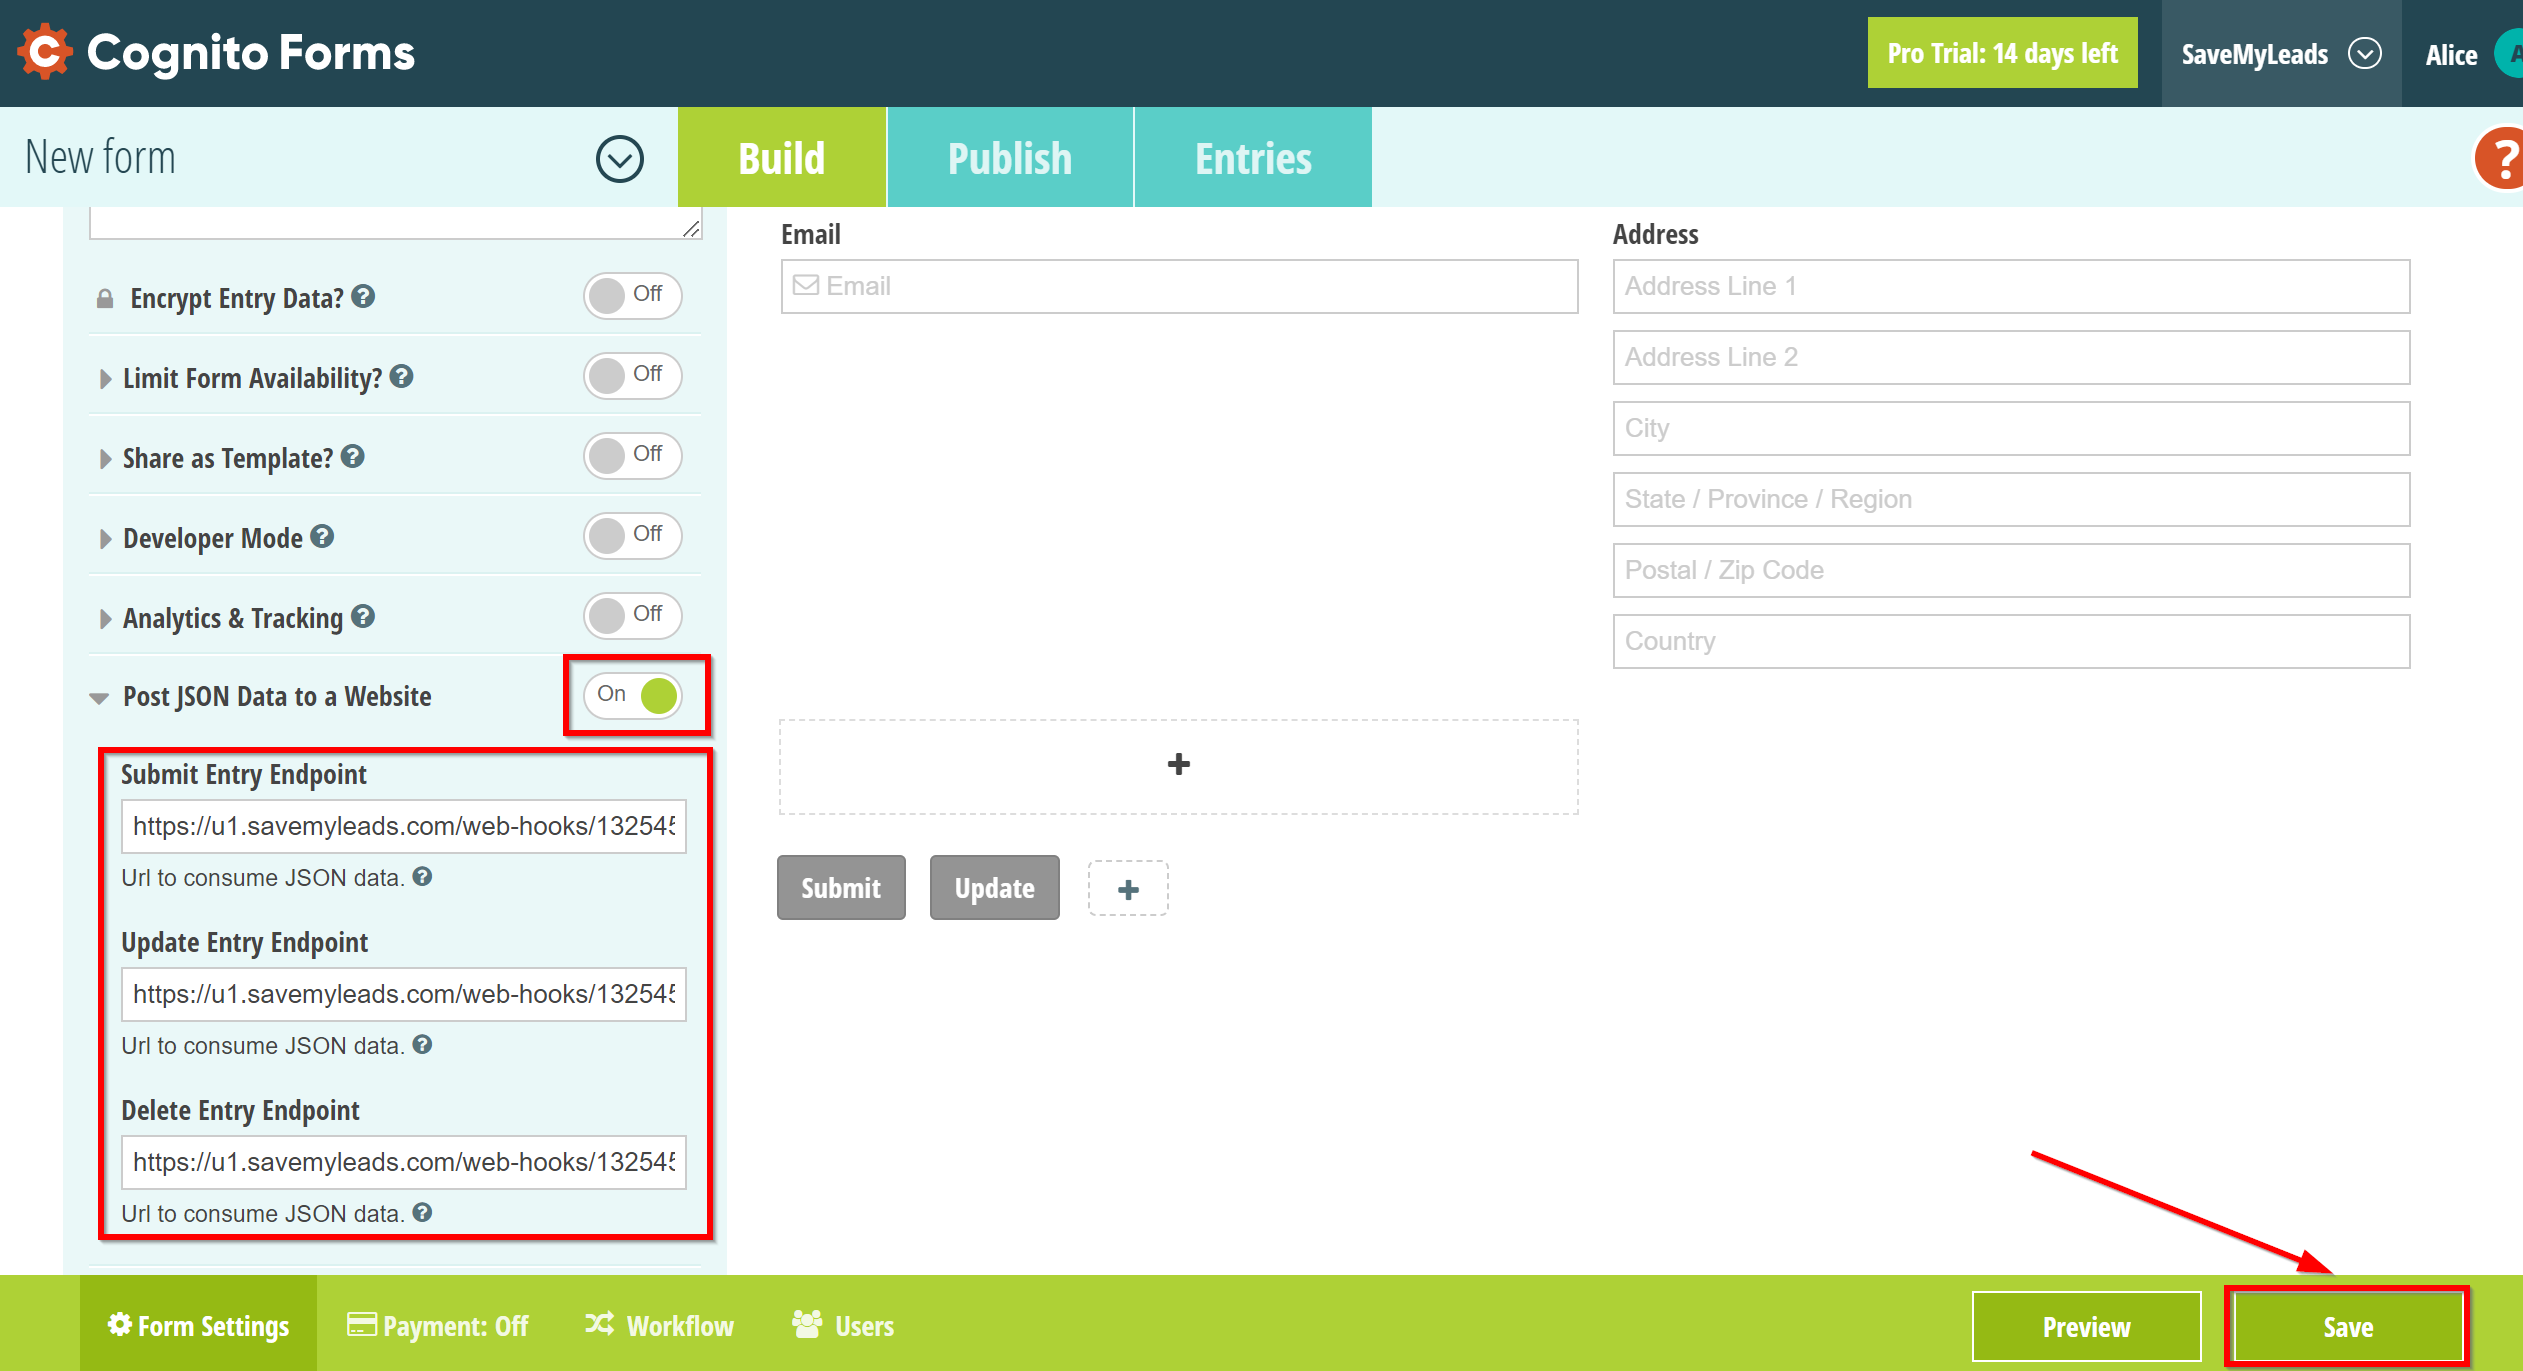This screenshot has width=2523, height=1371.
Task: Click Address Line 2 field
Action: point(2011,357)
